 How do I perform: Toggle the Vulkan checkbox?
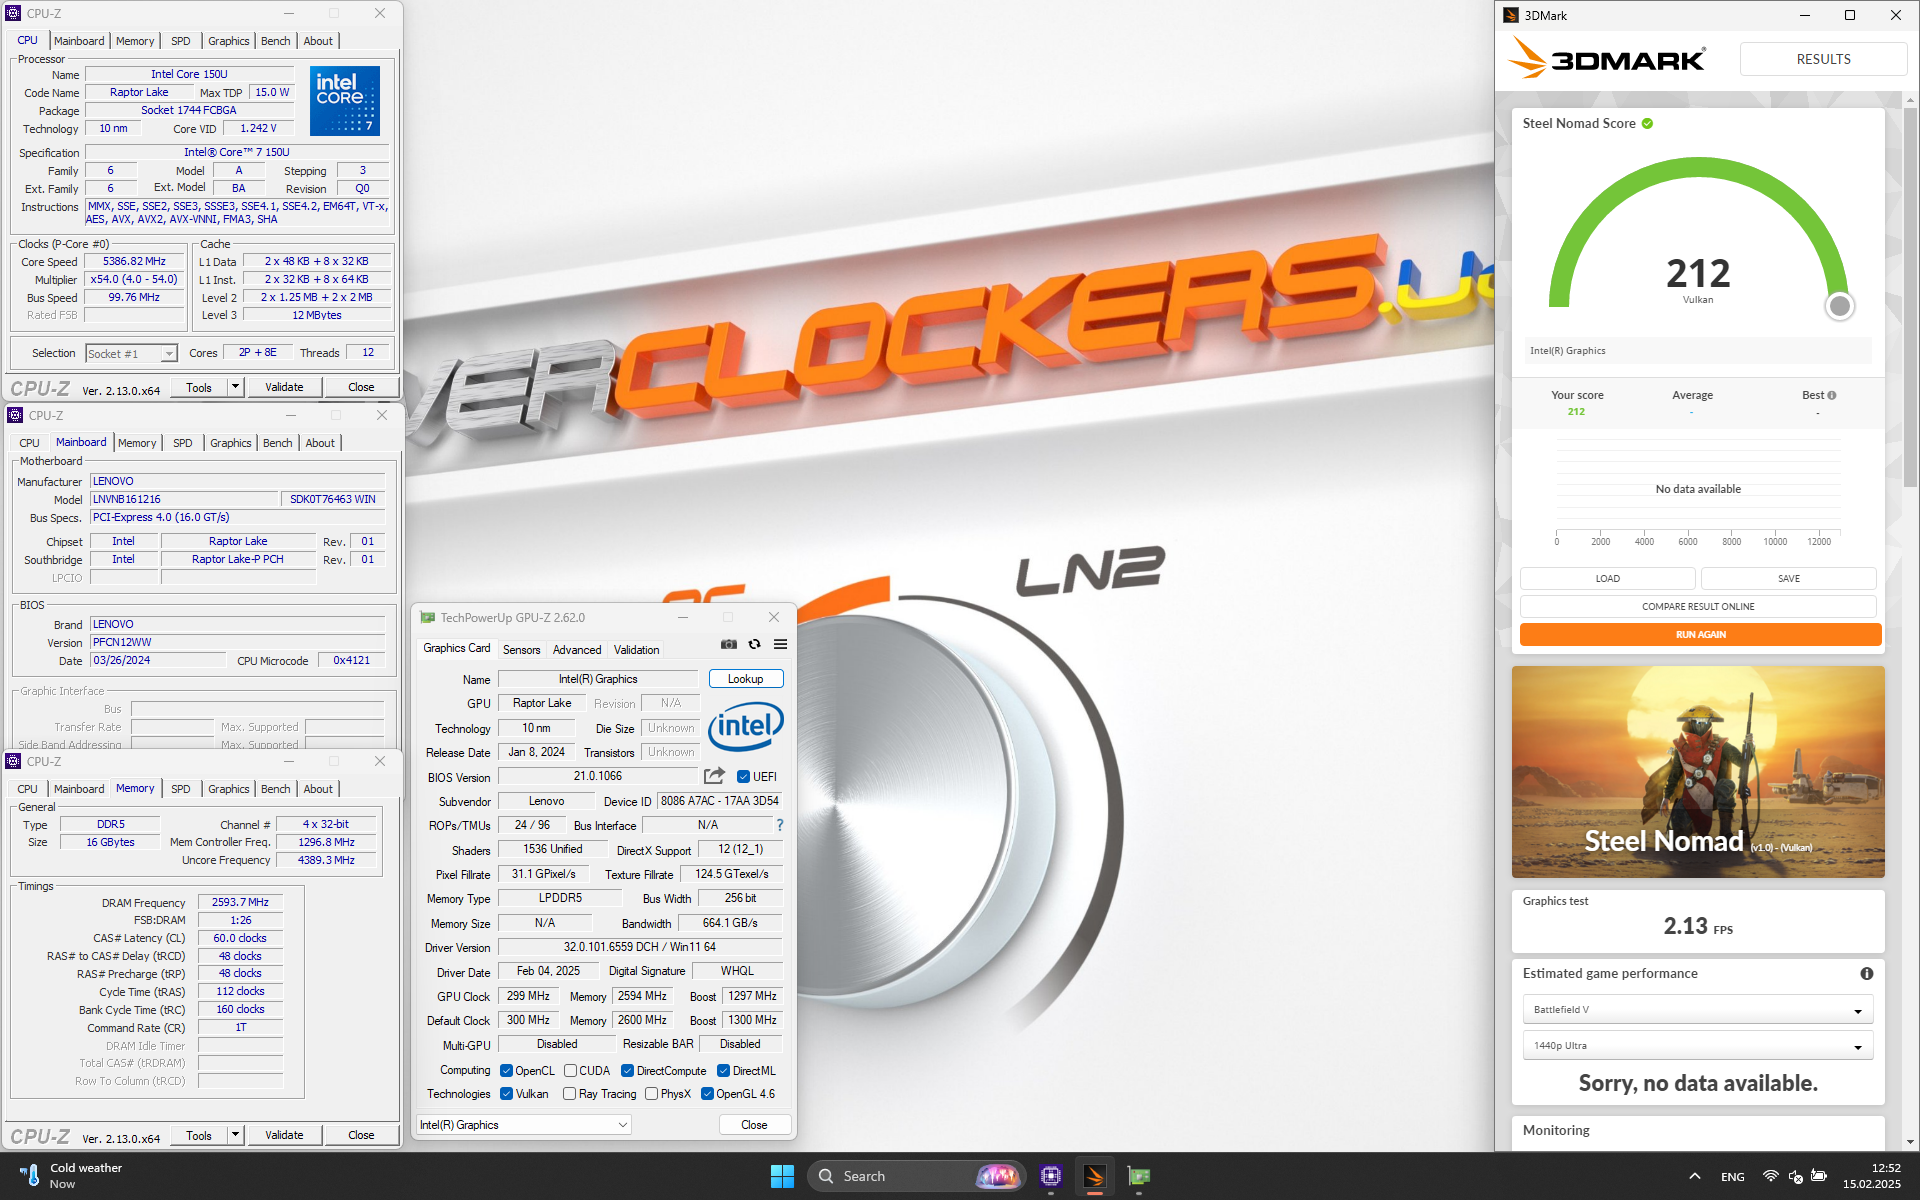point(506,1094)
